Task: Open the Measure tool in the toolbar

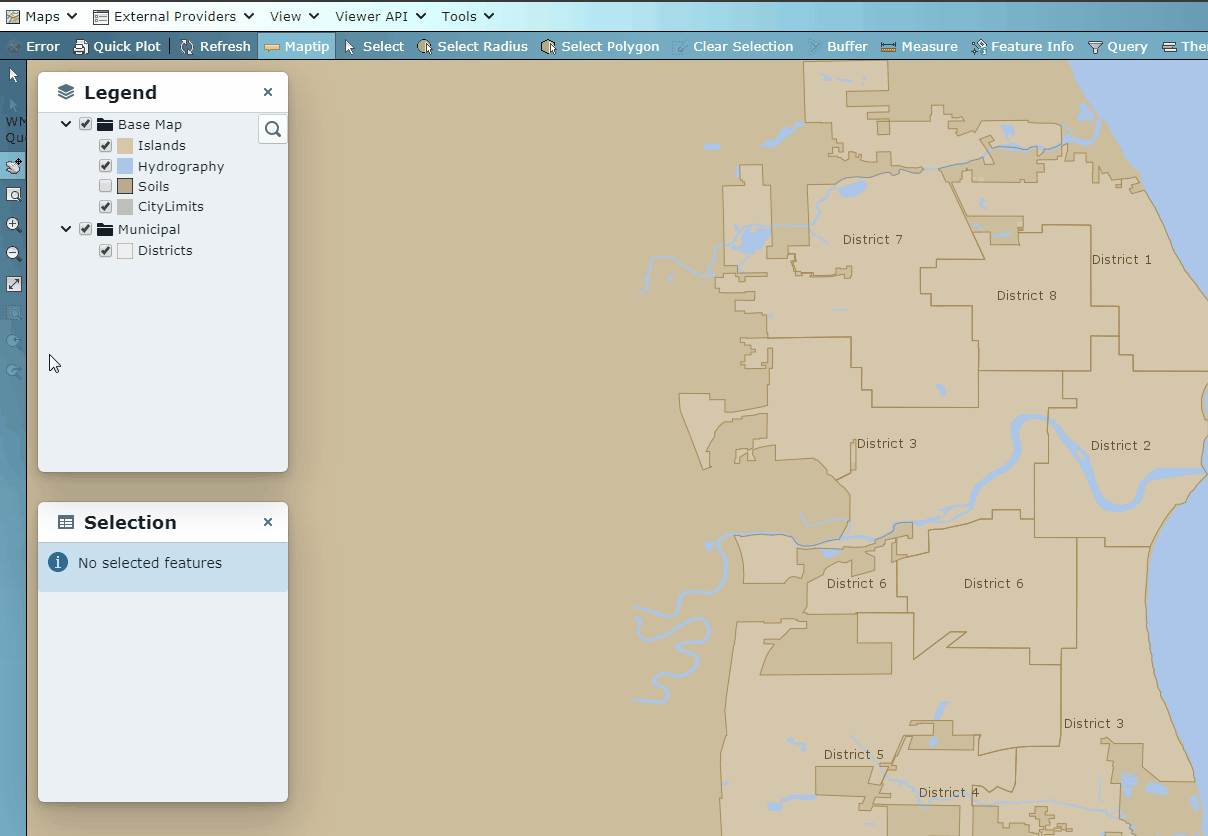Action: 918,46
